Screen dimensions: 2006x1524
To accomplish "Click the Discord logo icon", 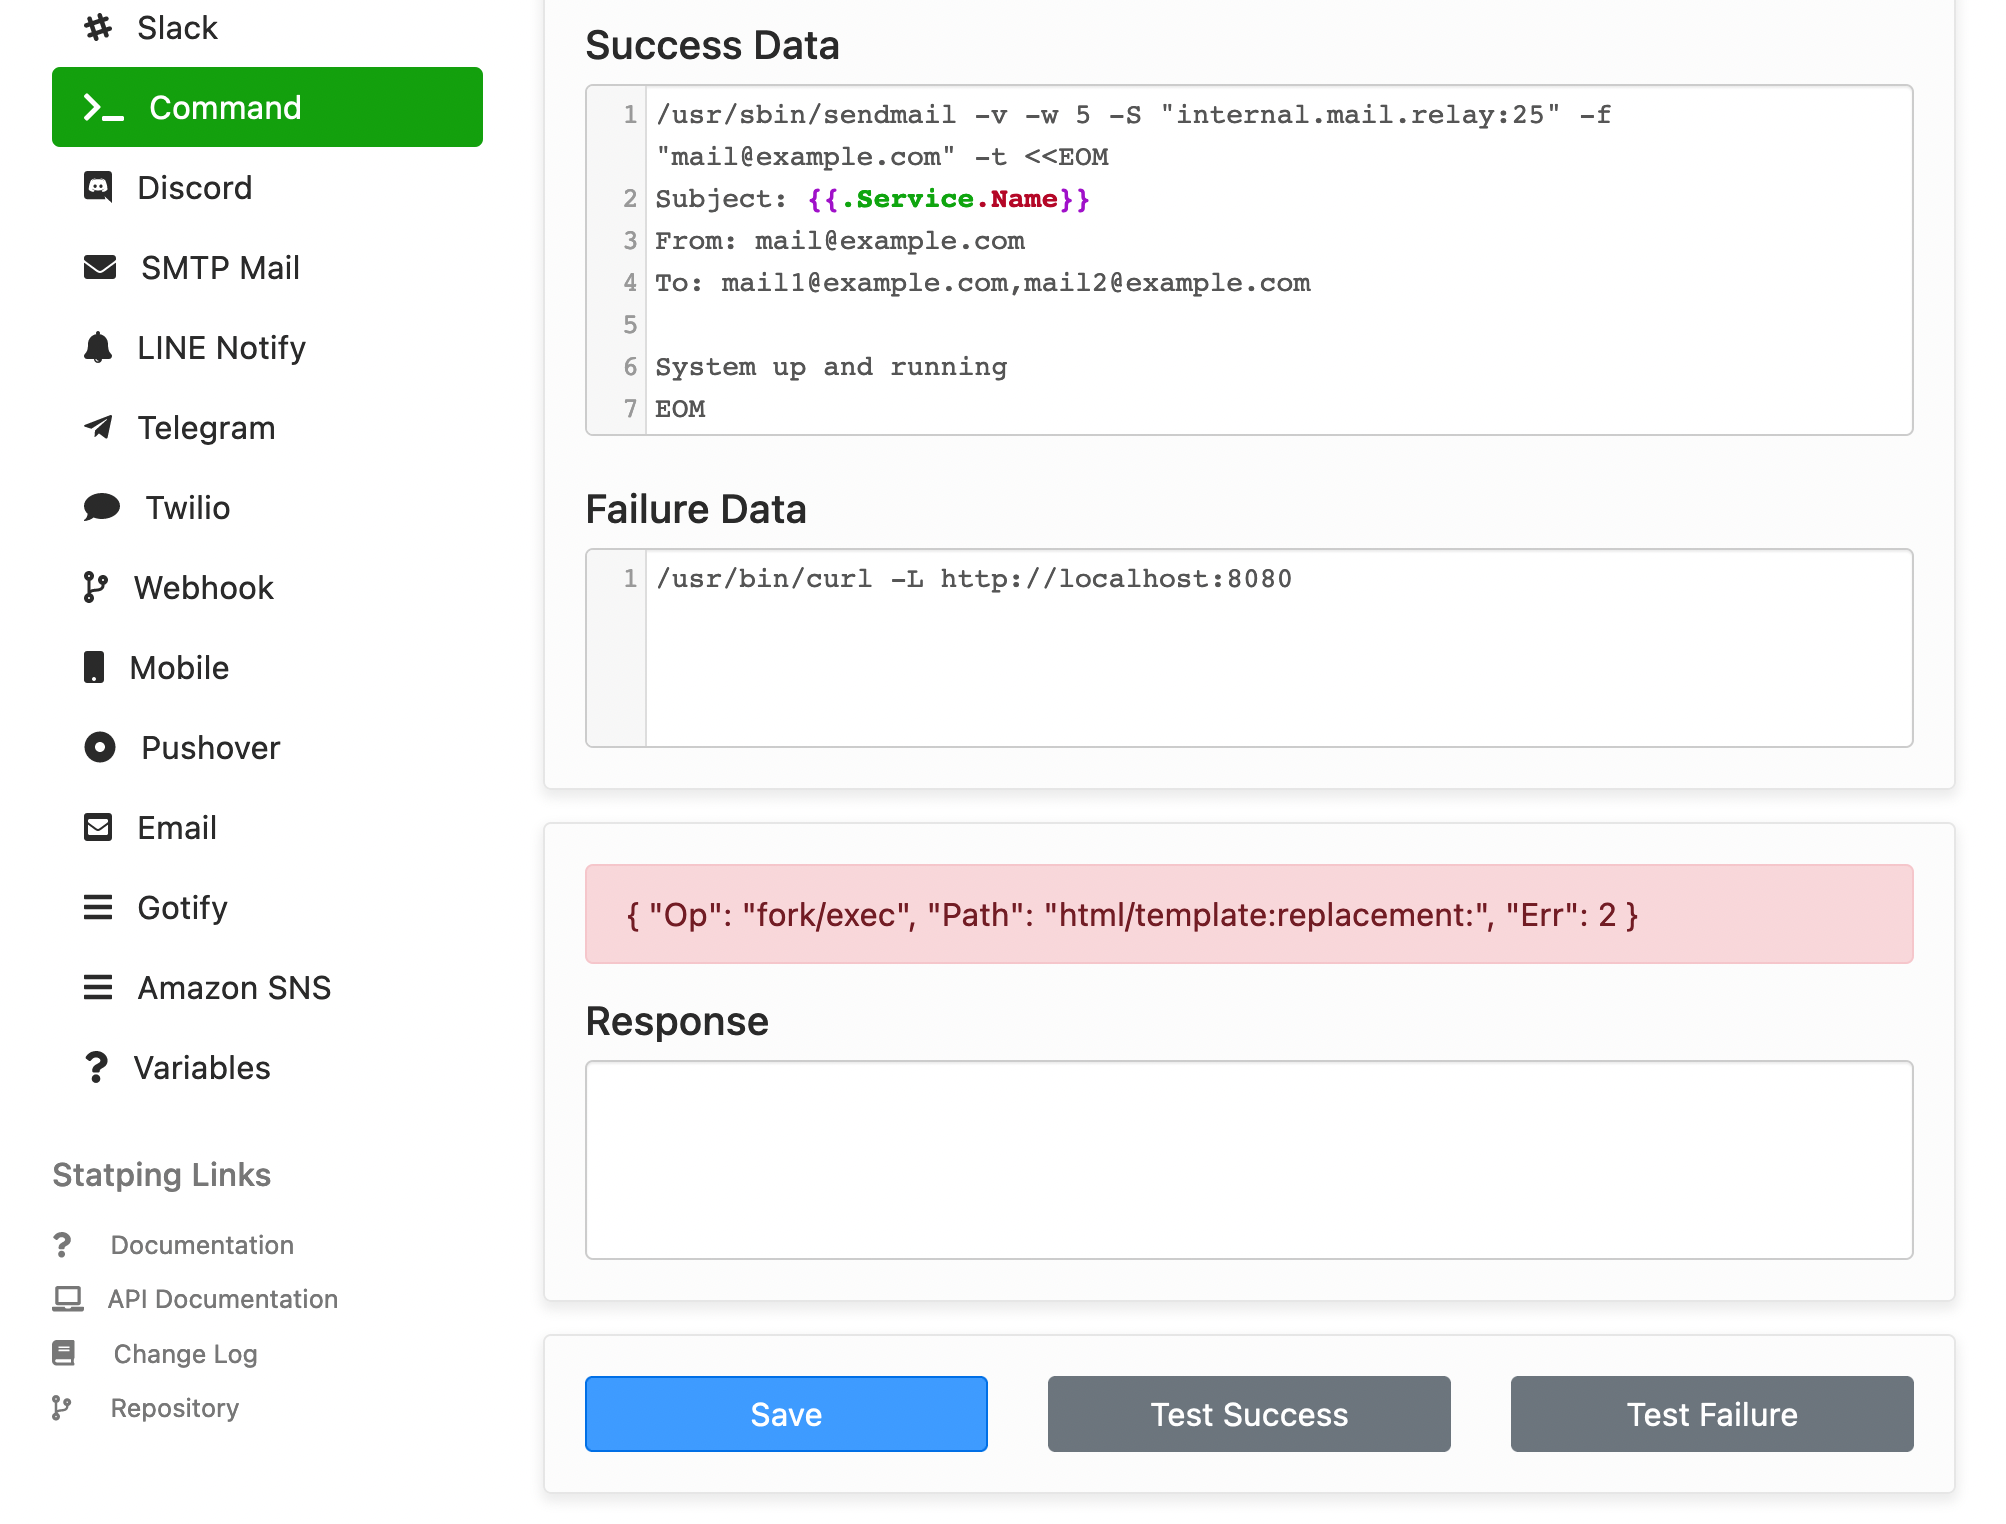I will click(98, 188).
